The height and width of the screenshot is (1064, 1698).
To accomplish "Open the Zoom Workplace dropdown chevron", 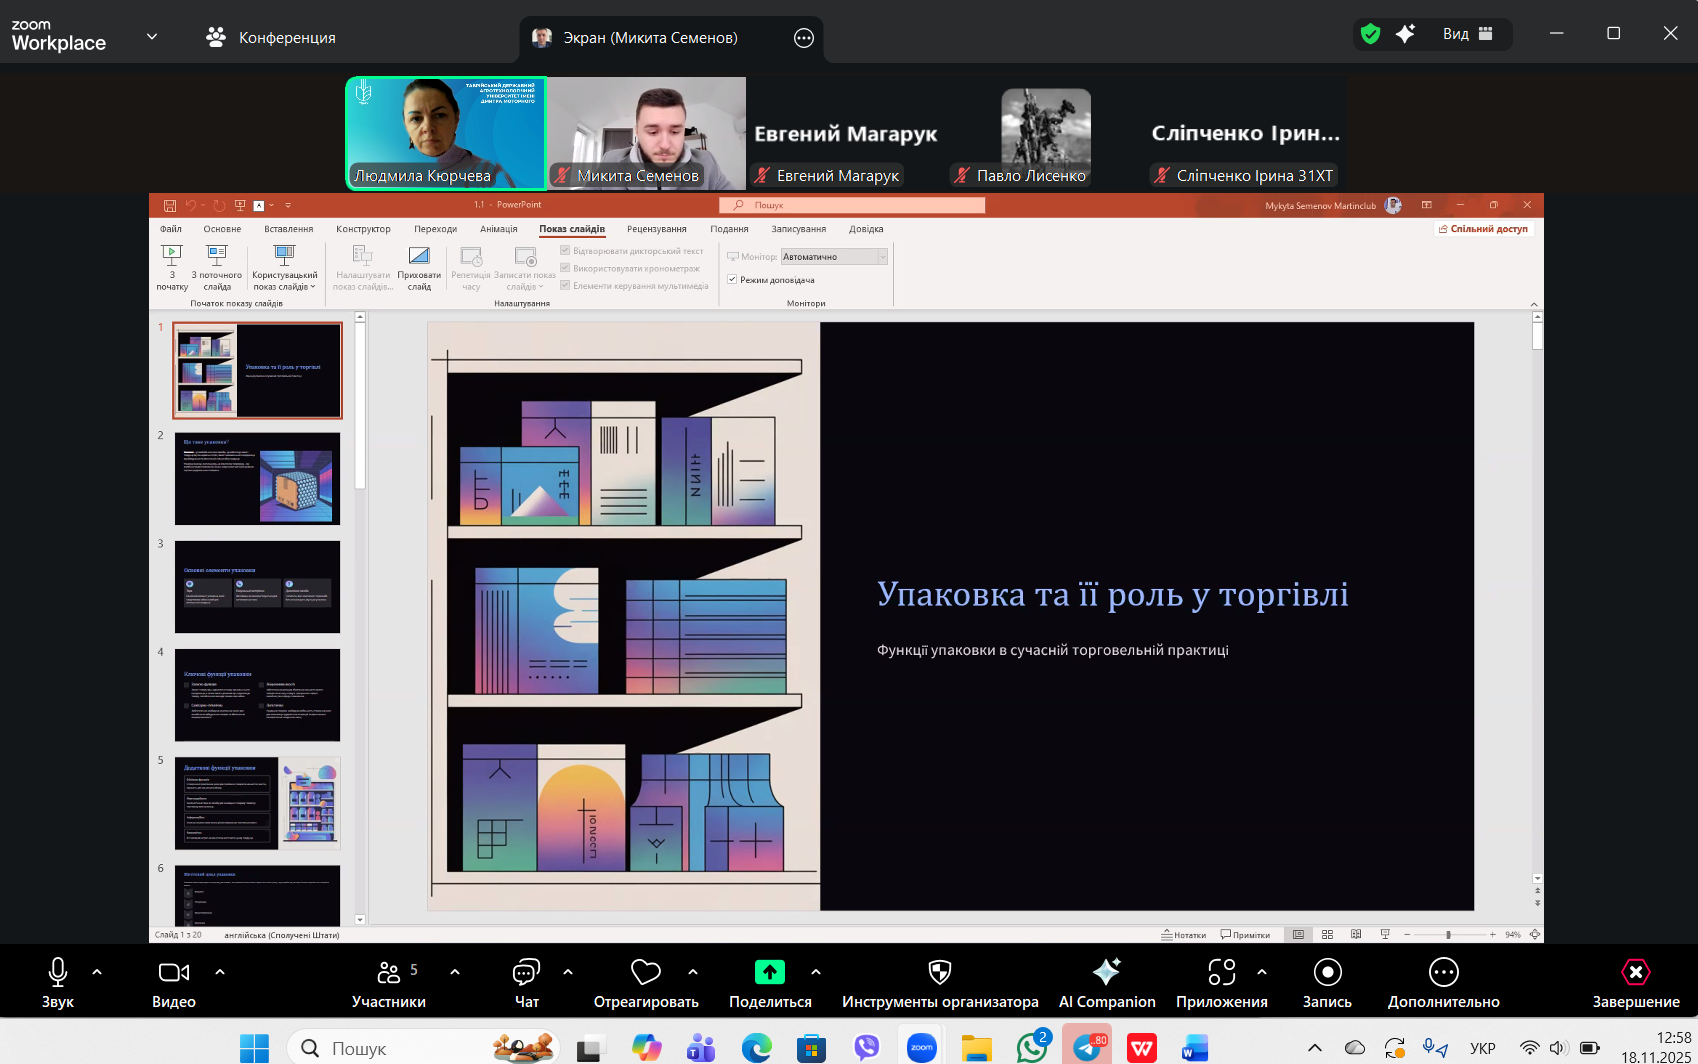I will click(152, 37).
